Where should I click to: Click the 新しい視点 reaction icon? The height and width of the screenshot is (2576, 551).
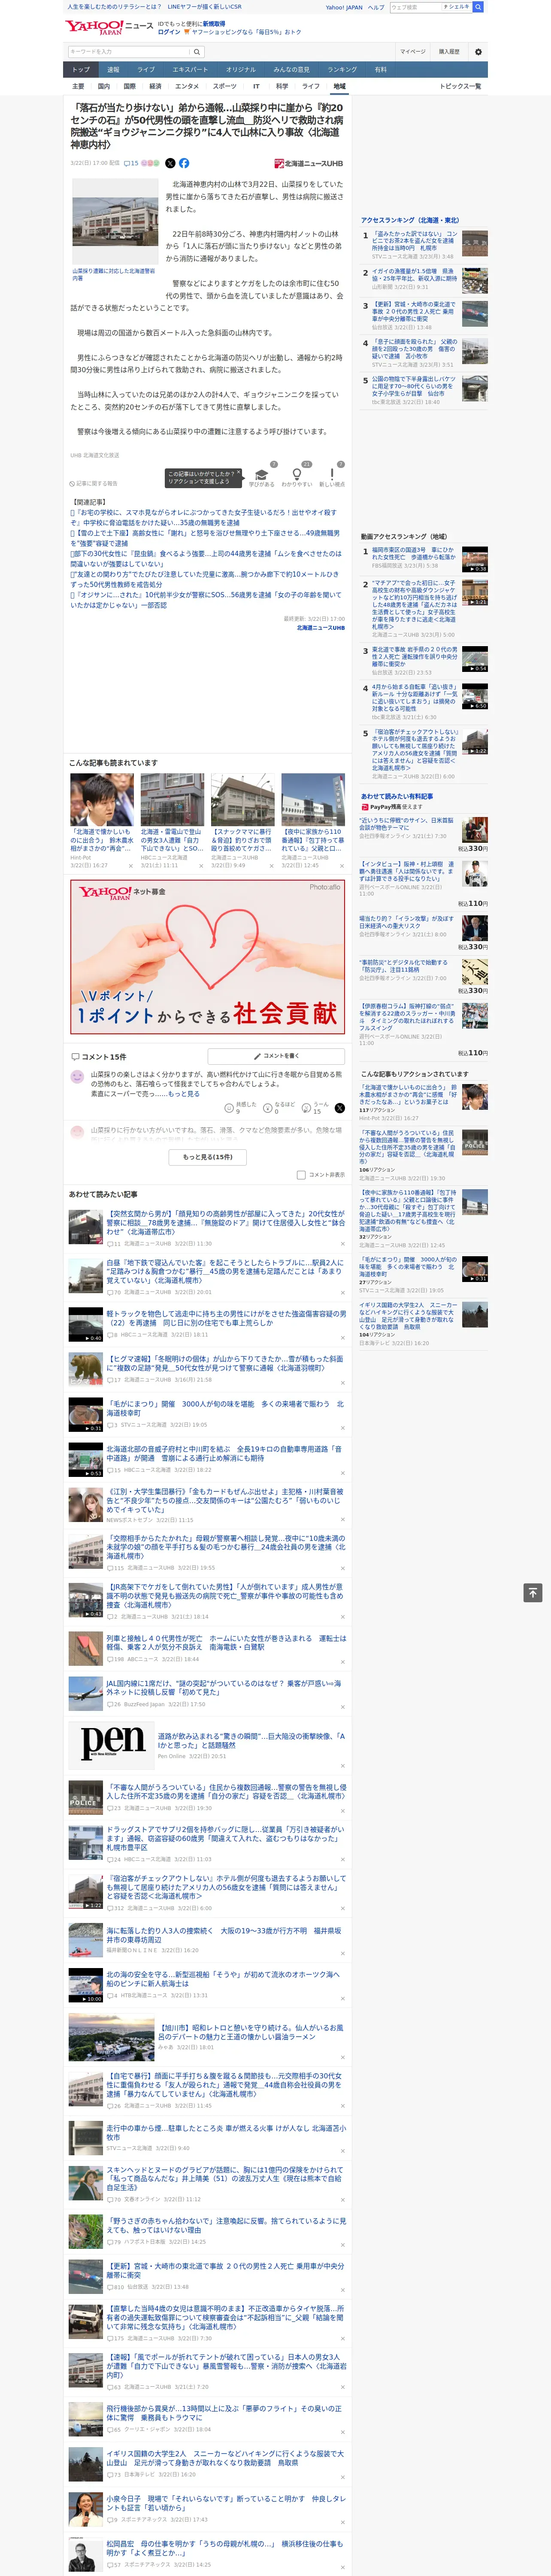(x=332, y=475)
